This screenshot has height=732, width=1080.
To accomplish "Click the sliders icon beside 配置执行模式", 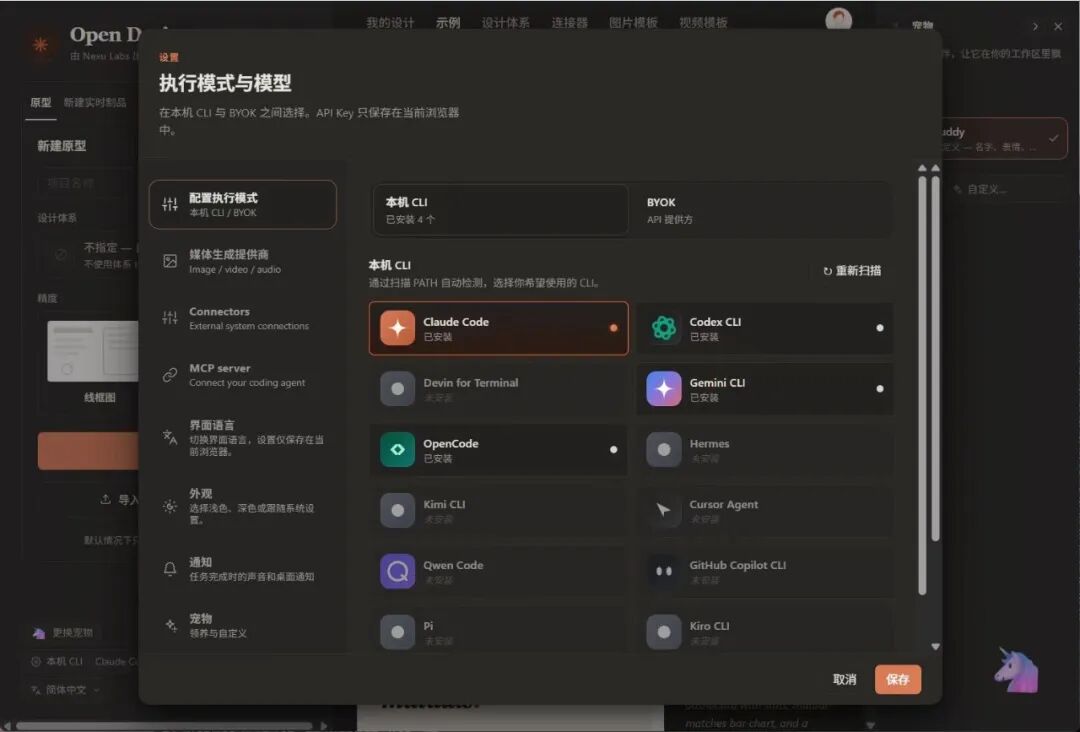I will (x=169, y=204).
